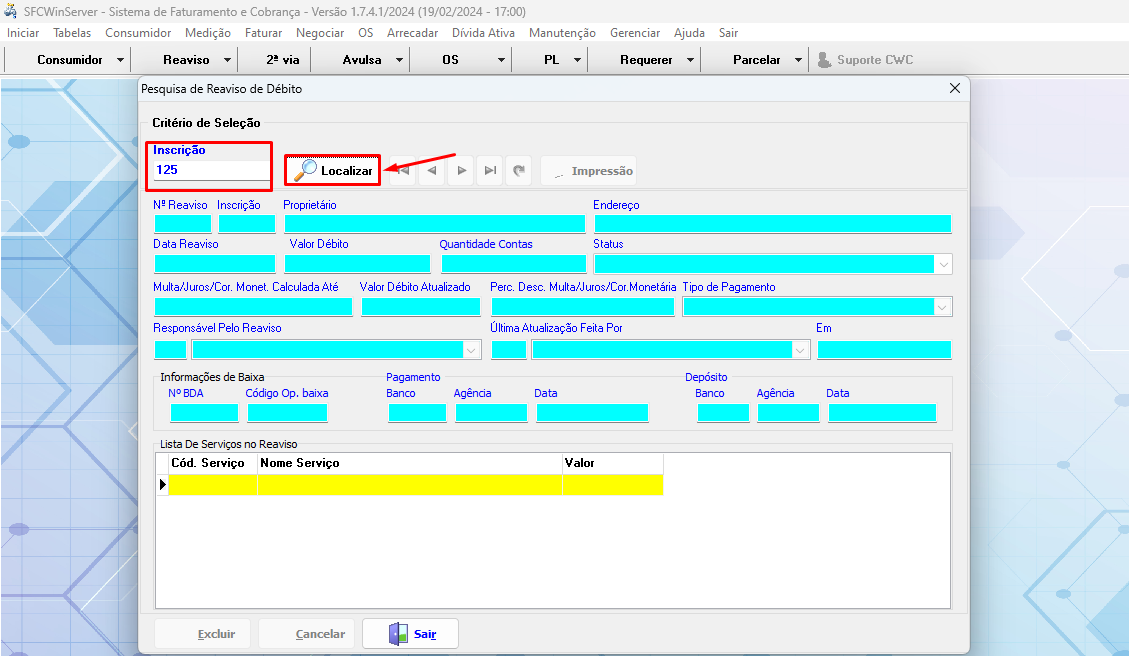Expand the Parcelar toolbar dropdown arrow

[x=798, y=60]
